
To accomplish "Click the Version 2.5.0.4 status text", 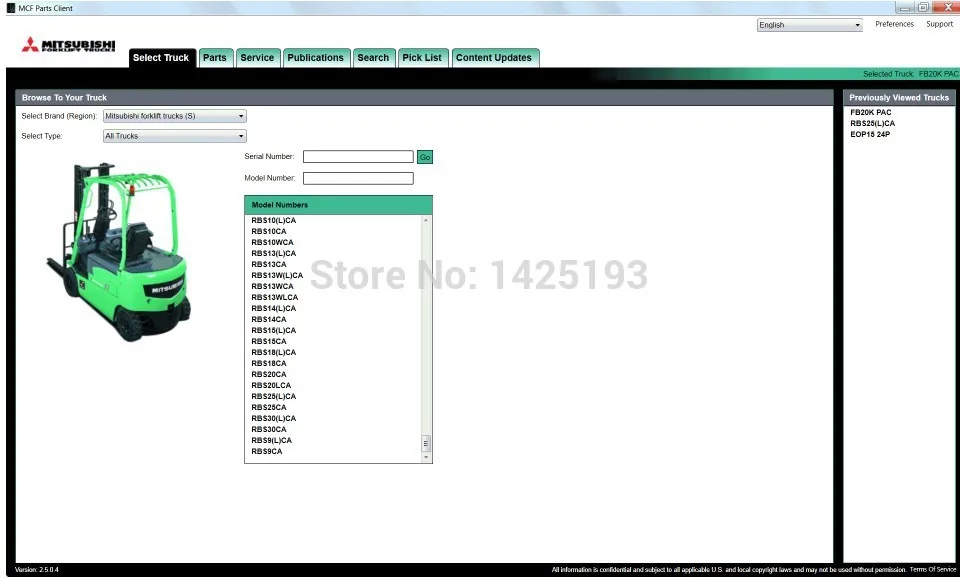I will pos(37,570).
